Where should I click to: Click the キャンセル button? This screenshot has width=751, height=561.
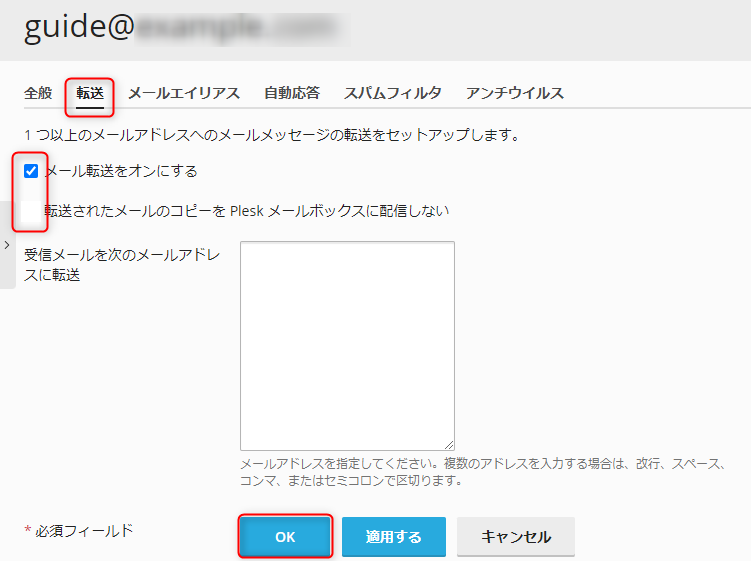tap(516, 537)
